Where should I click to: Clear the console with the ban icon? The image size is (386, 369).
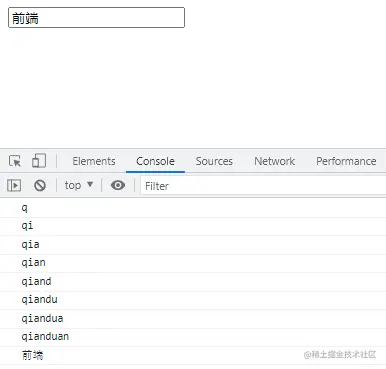tap(40, 185)
